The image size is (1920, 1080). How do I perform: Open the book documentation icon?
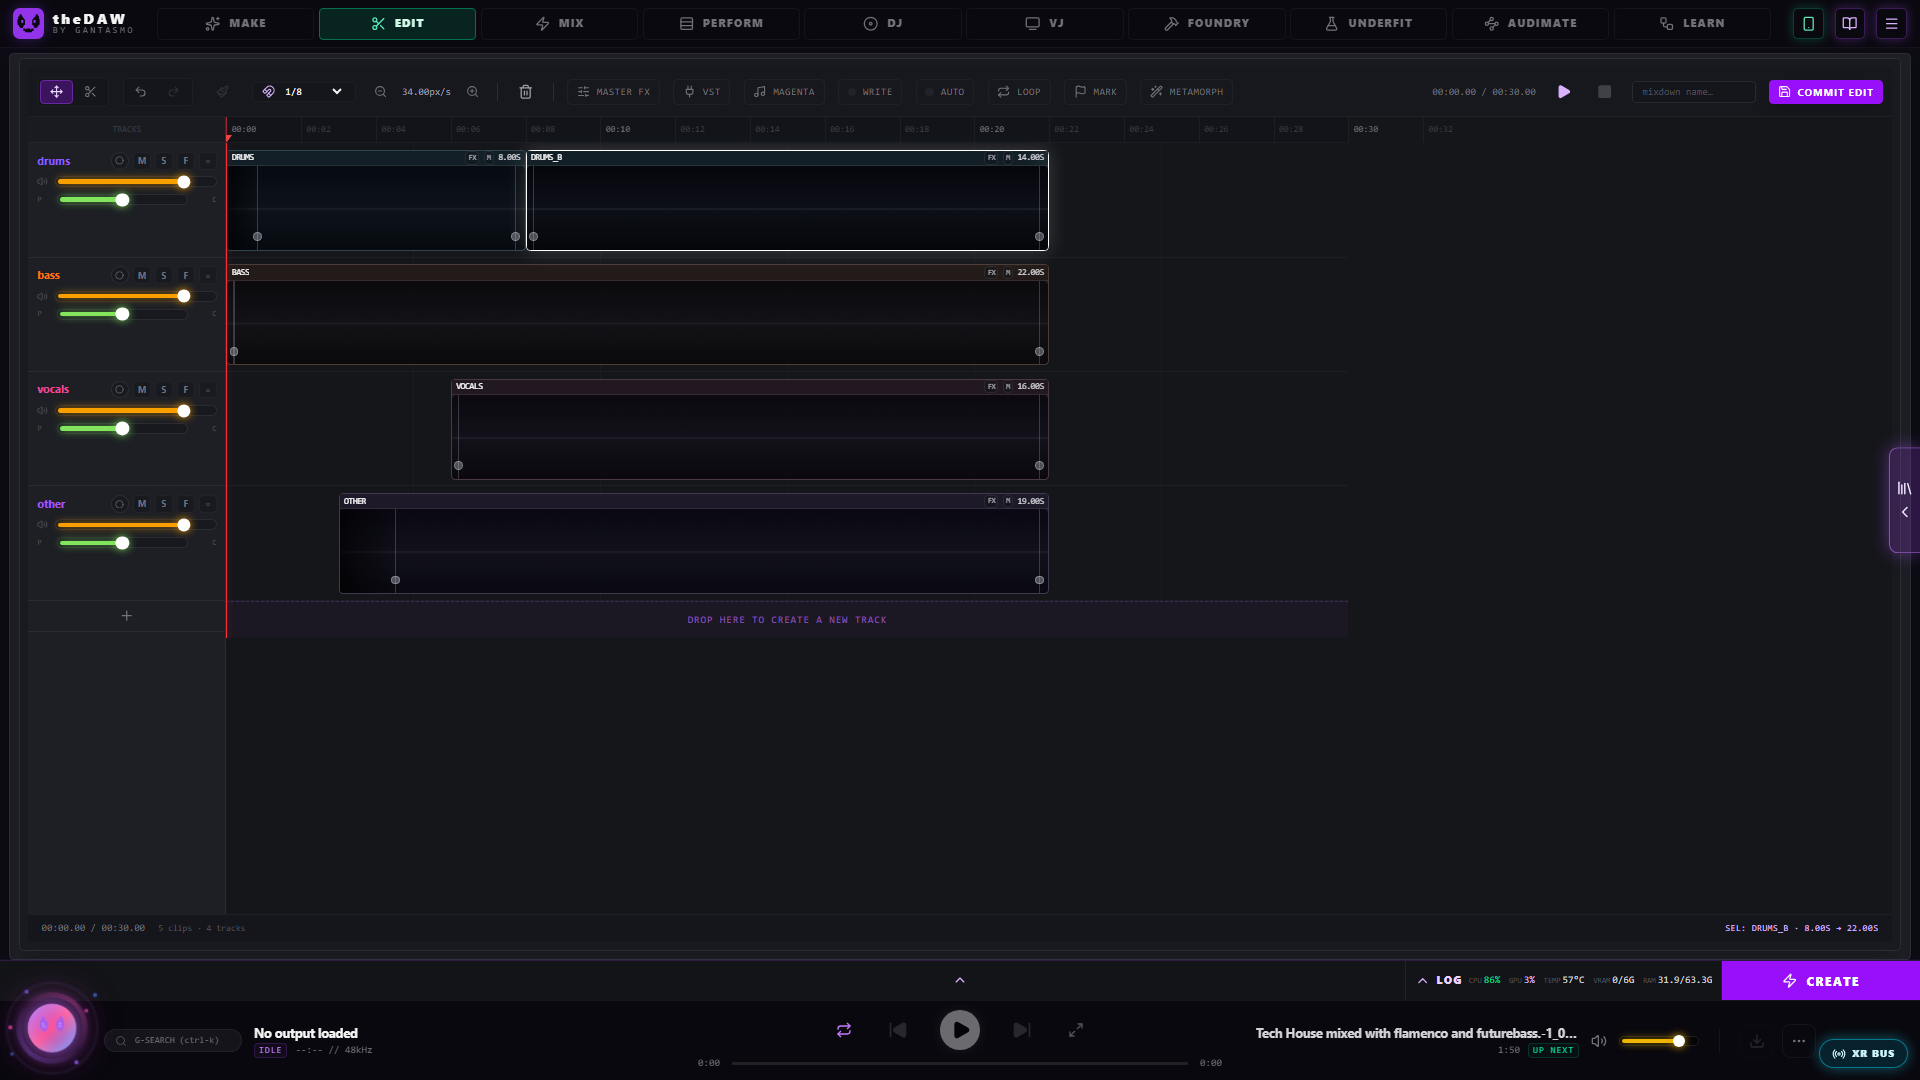coord(1850,23)
